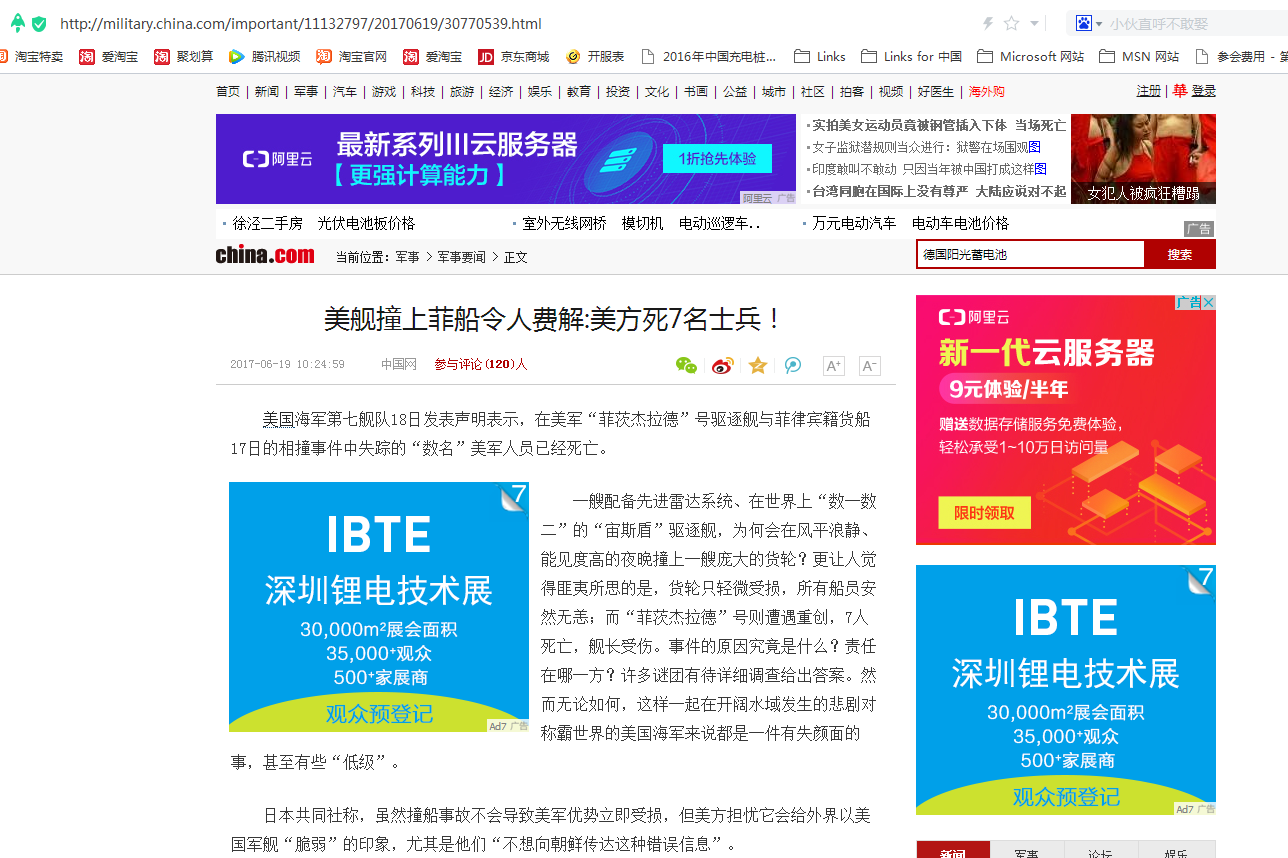Open the Links bookmark folder

820,56
